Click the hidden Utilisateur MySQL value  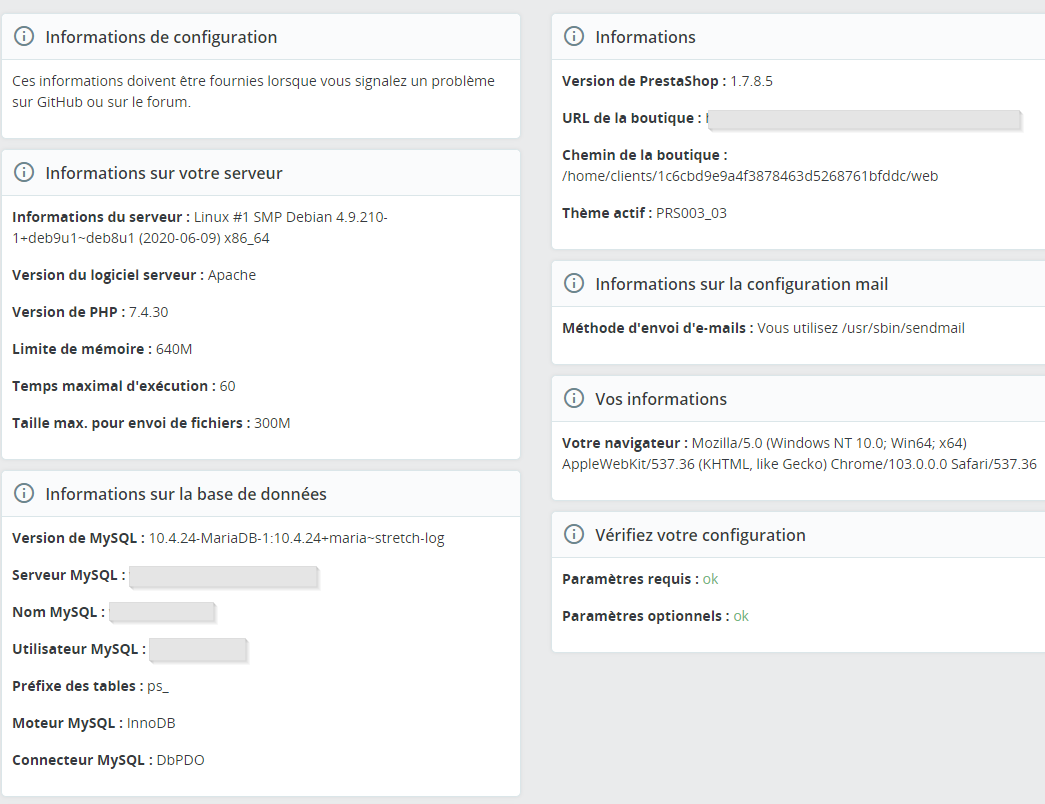[x=198, y=650]
